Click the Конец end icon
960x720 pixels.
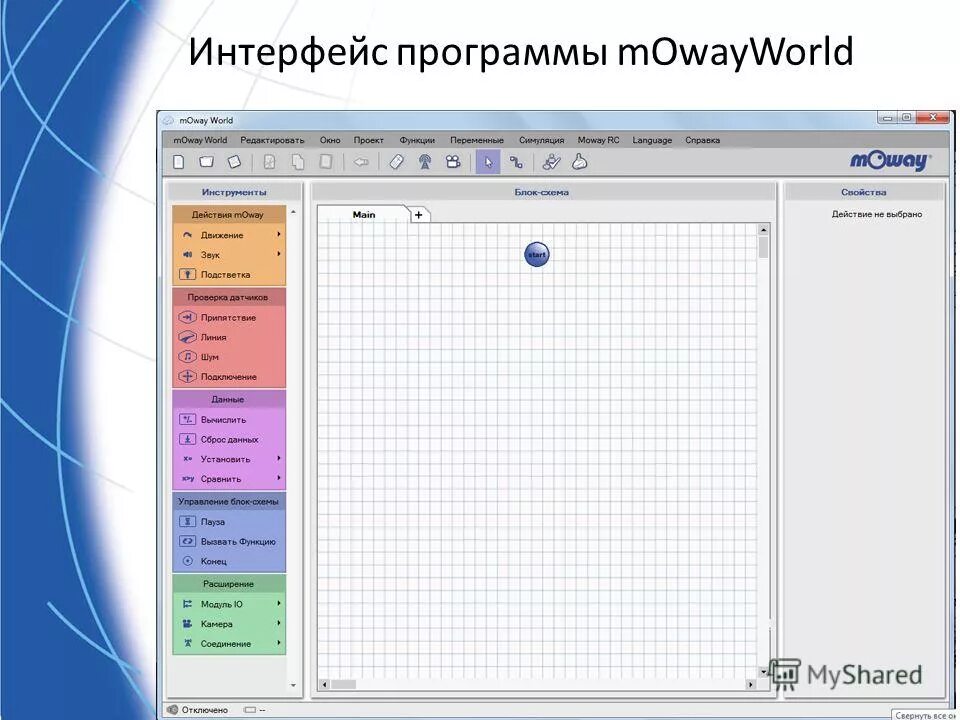[x=187, y=561]
